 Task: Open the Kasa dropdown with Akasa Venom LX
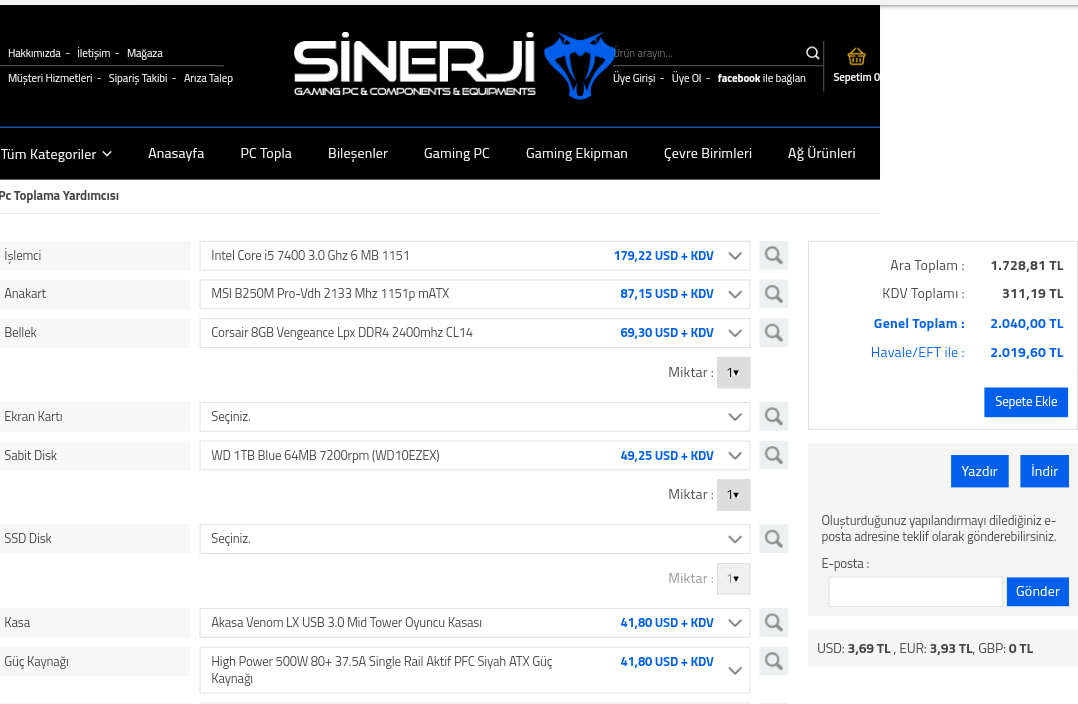[x=474, y=623]
